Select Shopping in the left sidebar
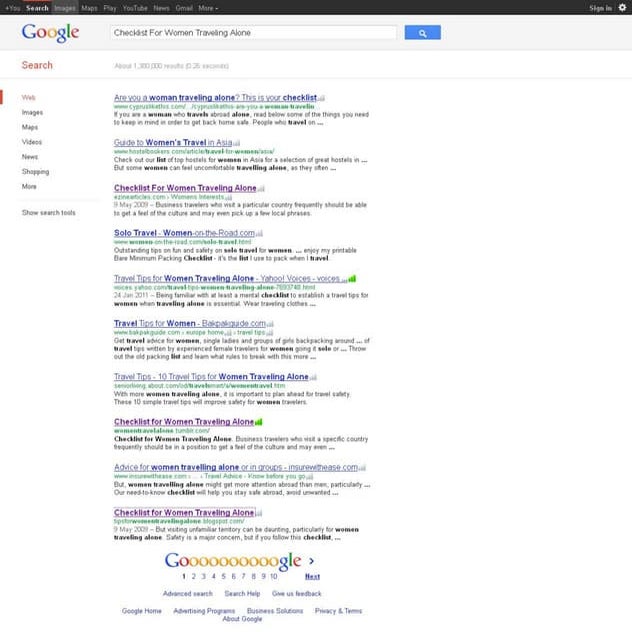This screenshot has height=632, width=632. tap(35, 172)
